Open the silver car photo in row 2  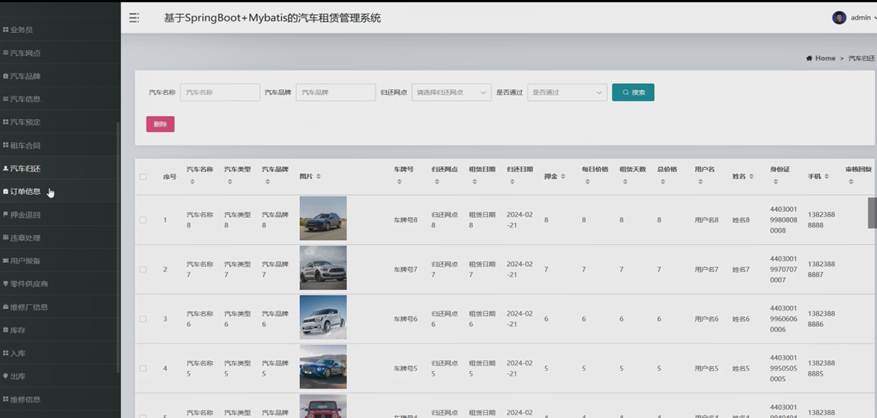coord(323,267)
